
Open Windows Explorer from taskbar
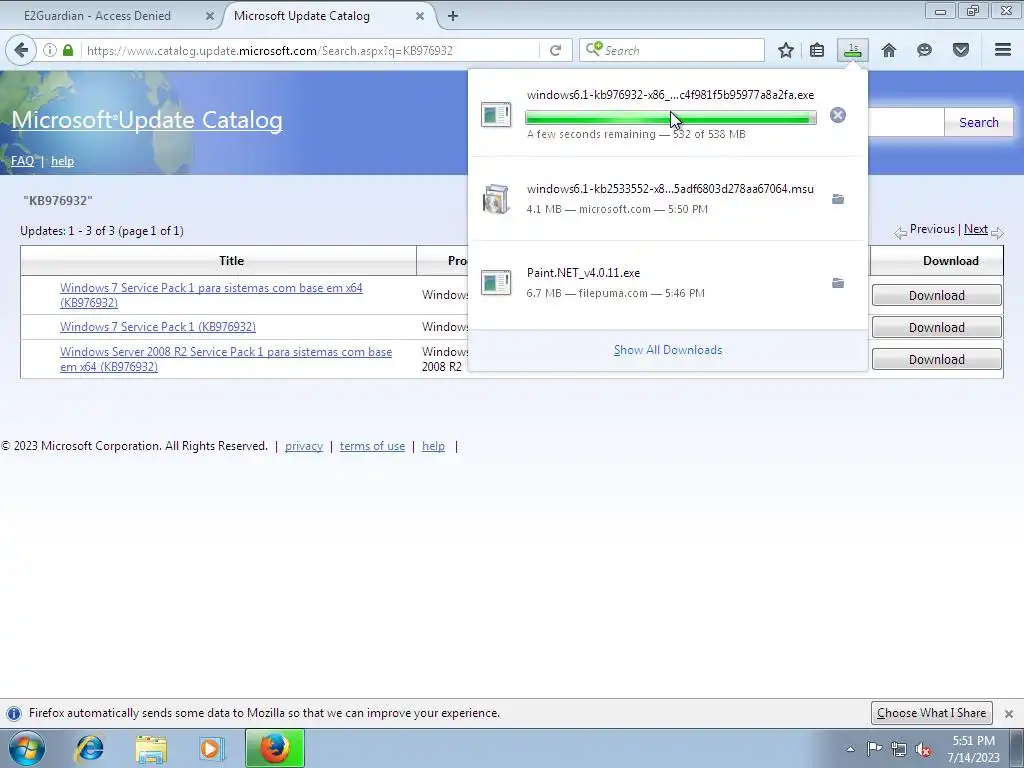coord(151,748)
